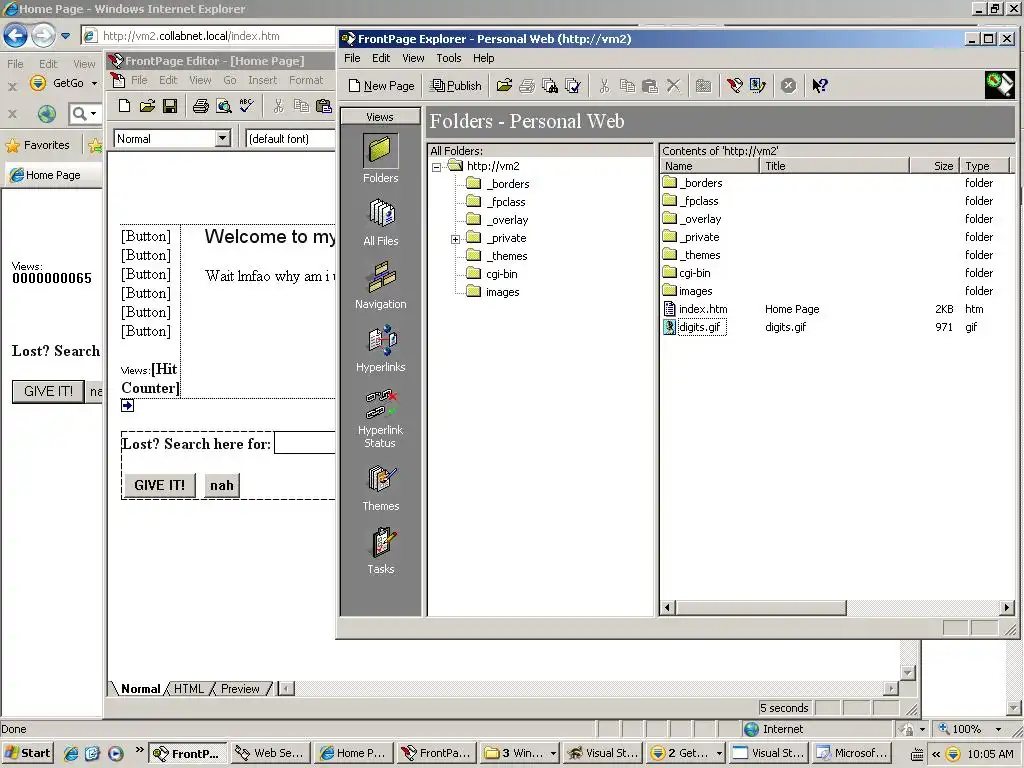This screenshot has height=768, width=1024.
Task: Open the Tasks view
Action: (380, 551)
